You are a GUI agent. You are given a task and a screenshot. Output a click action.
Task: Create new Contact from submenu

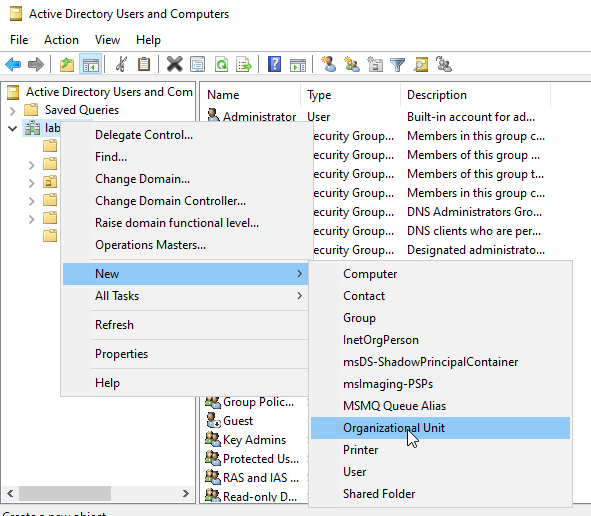pyautogui.click(x=440, y=296)
